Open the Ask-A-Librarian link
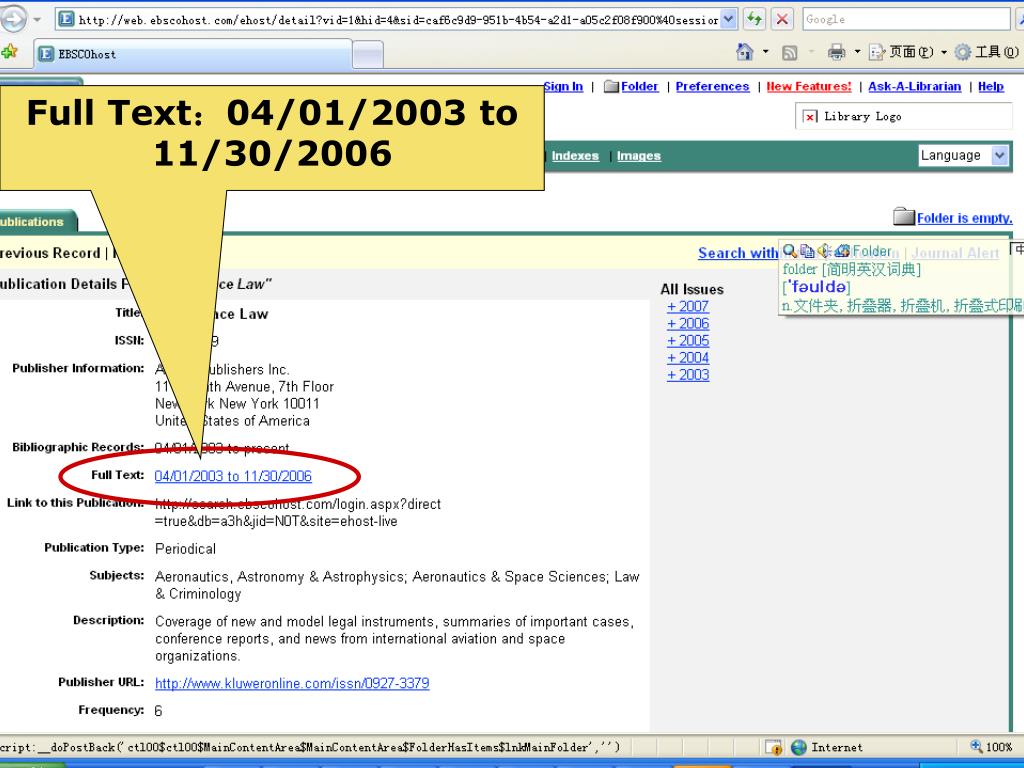The height and width of the screenshot is (768, 1024). click(x=914, y=86)
